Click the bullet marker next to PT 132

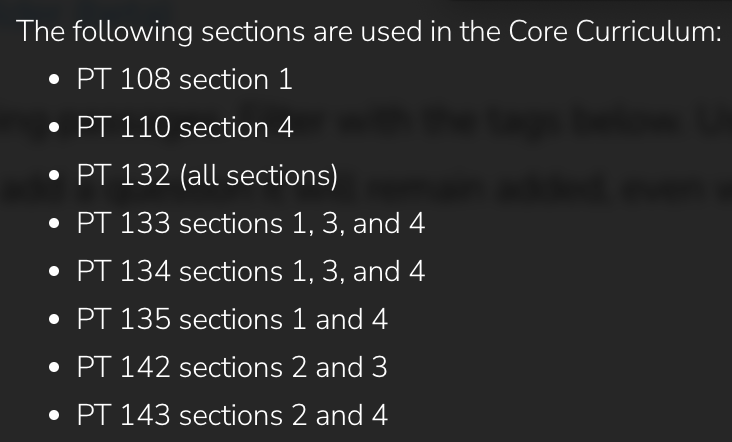point(54,177)
